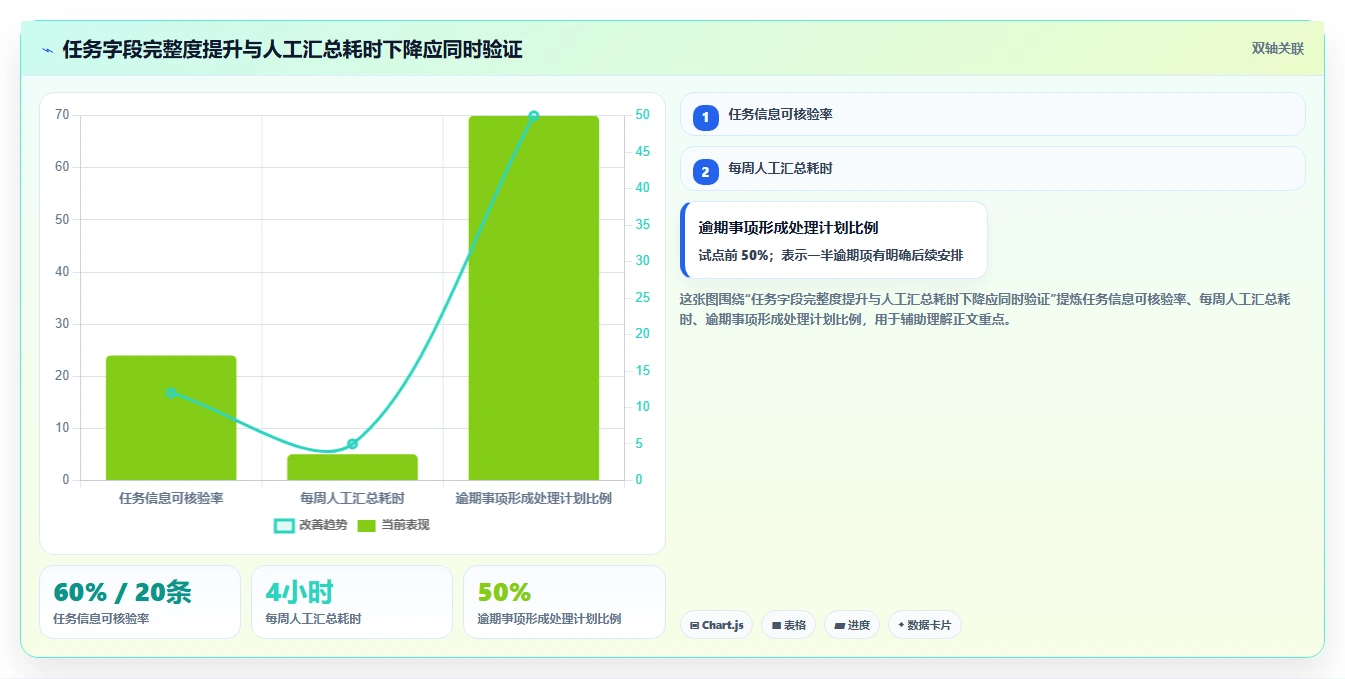The width and height of the screenshot is (1345, 679).
Task: Click the 数据卡片 tag
Action: tap(925, 625)
